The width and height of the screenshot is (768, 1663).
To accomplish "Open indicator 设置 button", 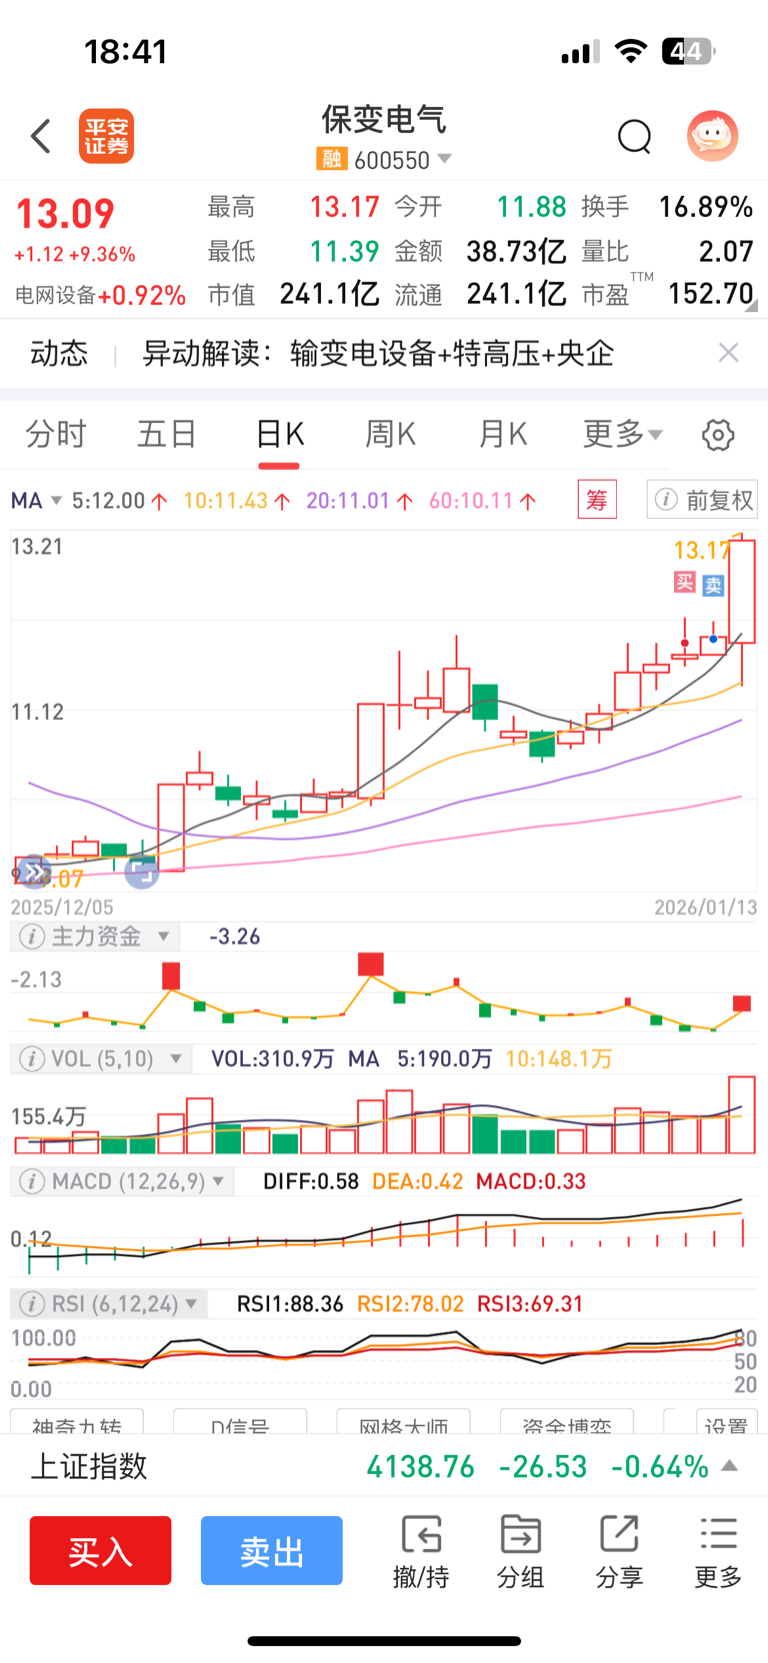I will point(726,1422).
